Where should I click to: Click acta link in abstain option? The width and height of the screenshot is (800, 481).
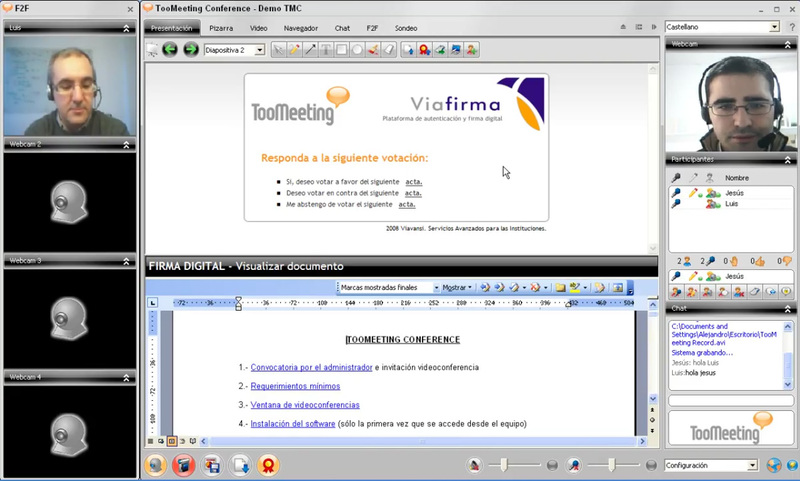(407, 205)
